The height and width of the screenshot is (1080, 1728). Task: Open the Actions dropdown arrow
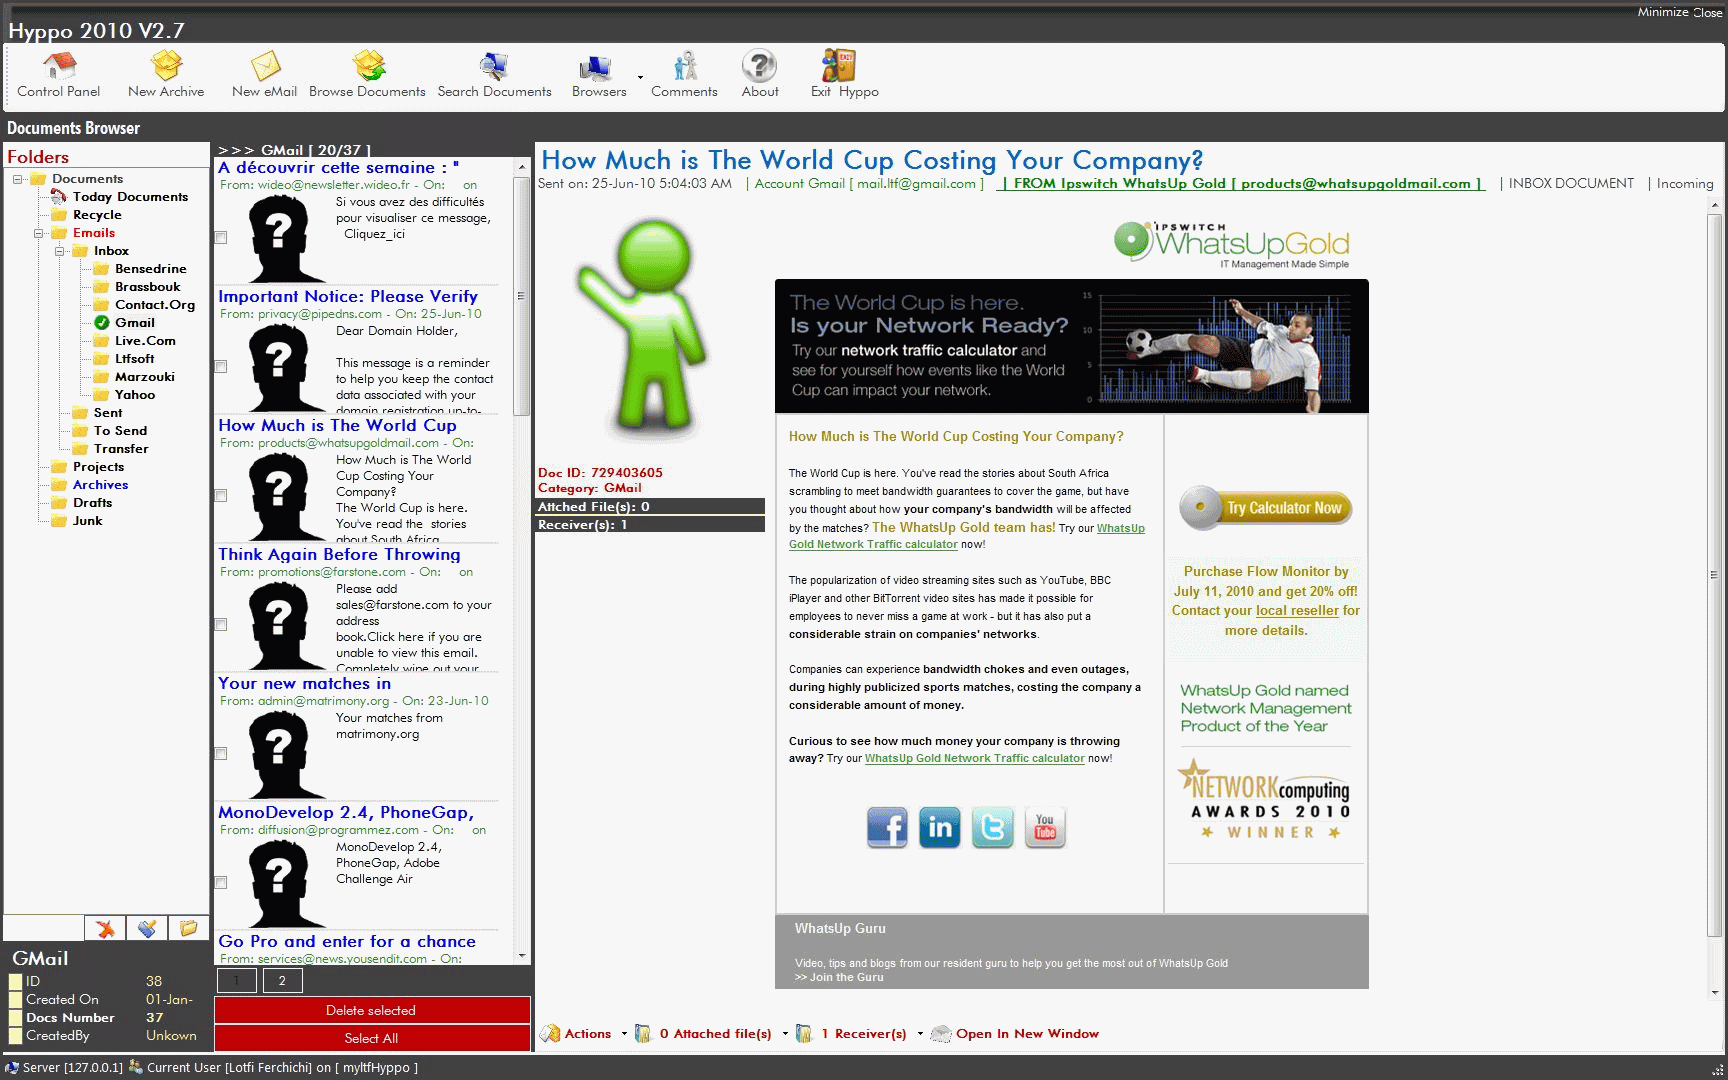(624, 1034)
